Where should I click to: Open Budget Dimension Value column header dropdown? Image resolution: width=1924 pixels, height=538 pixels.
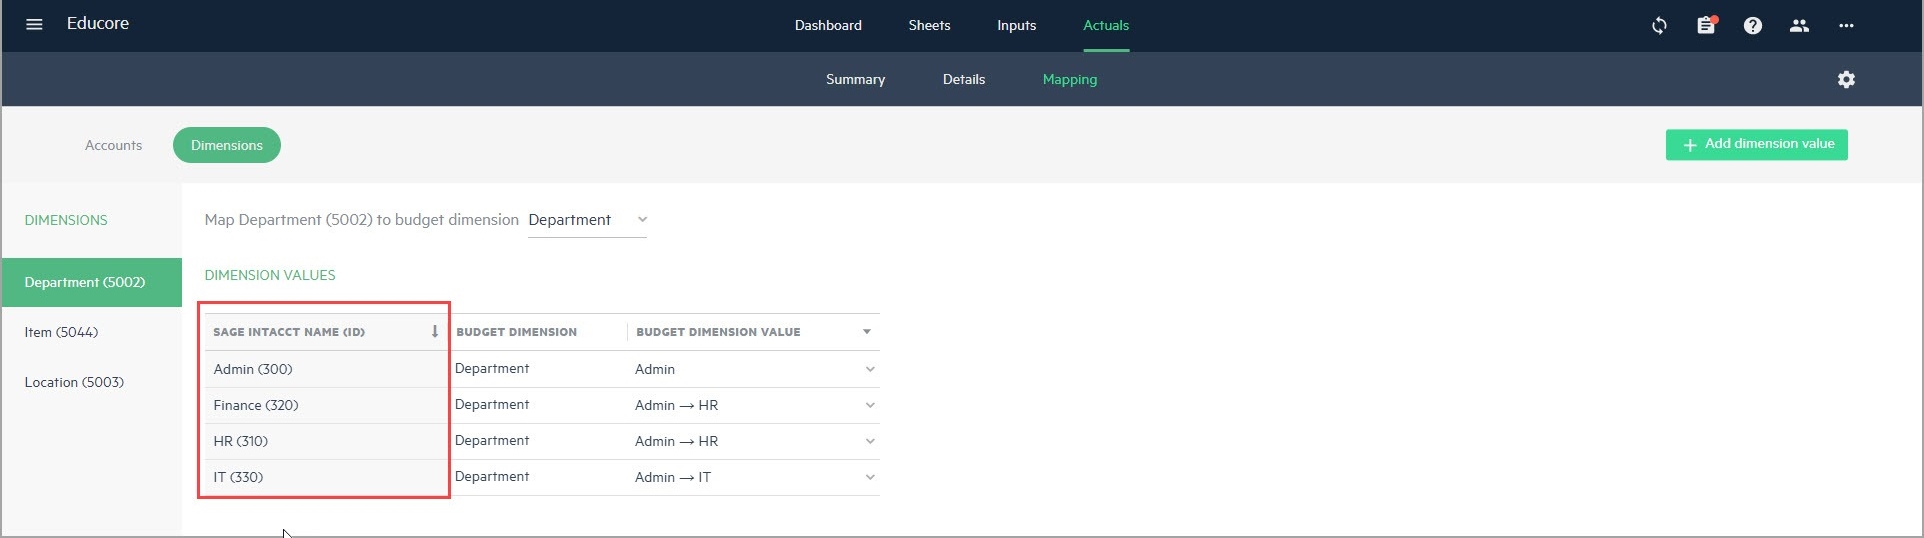(867, 331)
